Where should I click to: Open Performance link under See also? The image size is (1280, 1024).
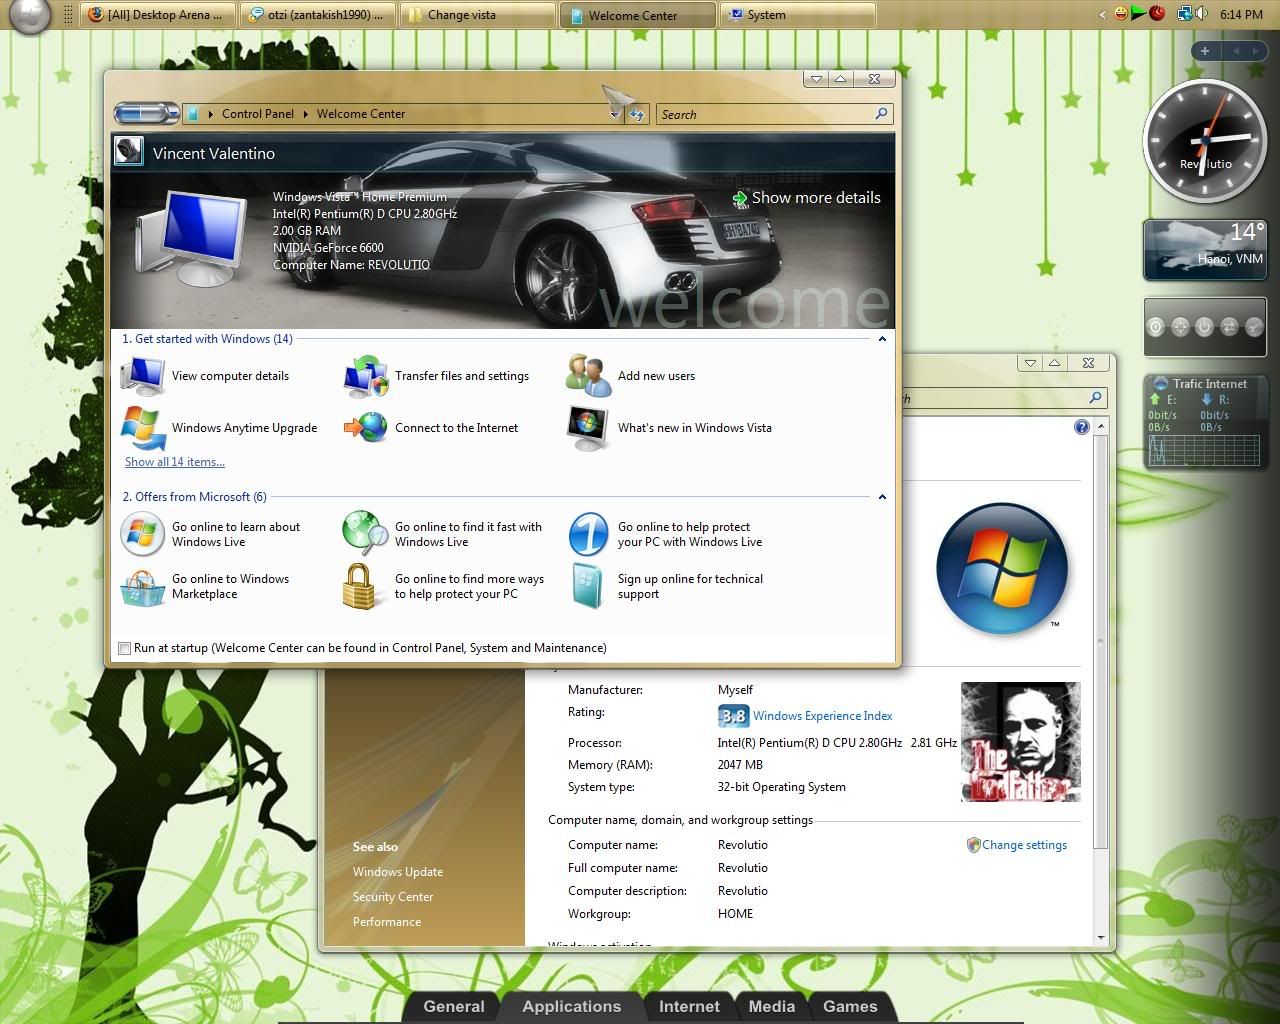387,922
